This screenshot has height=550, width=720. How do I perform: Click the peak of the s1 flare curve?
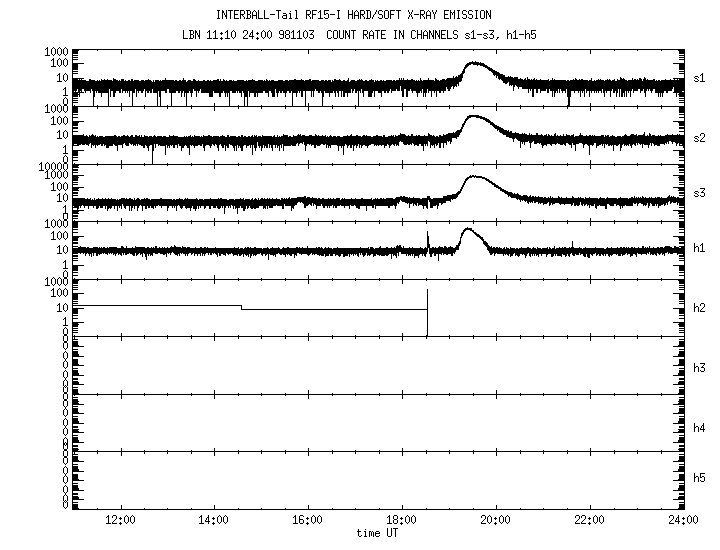[x=473, y=64]
